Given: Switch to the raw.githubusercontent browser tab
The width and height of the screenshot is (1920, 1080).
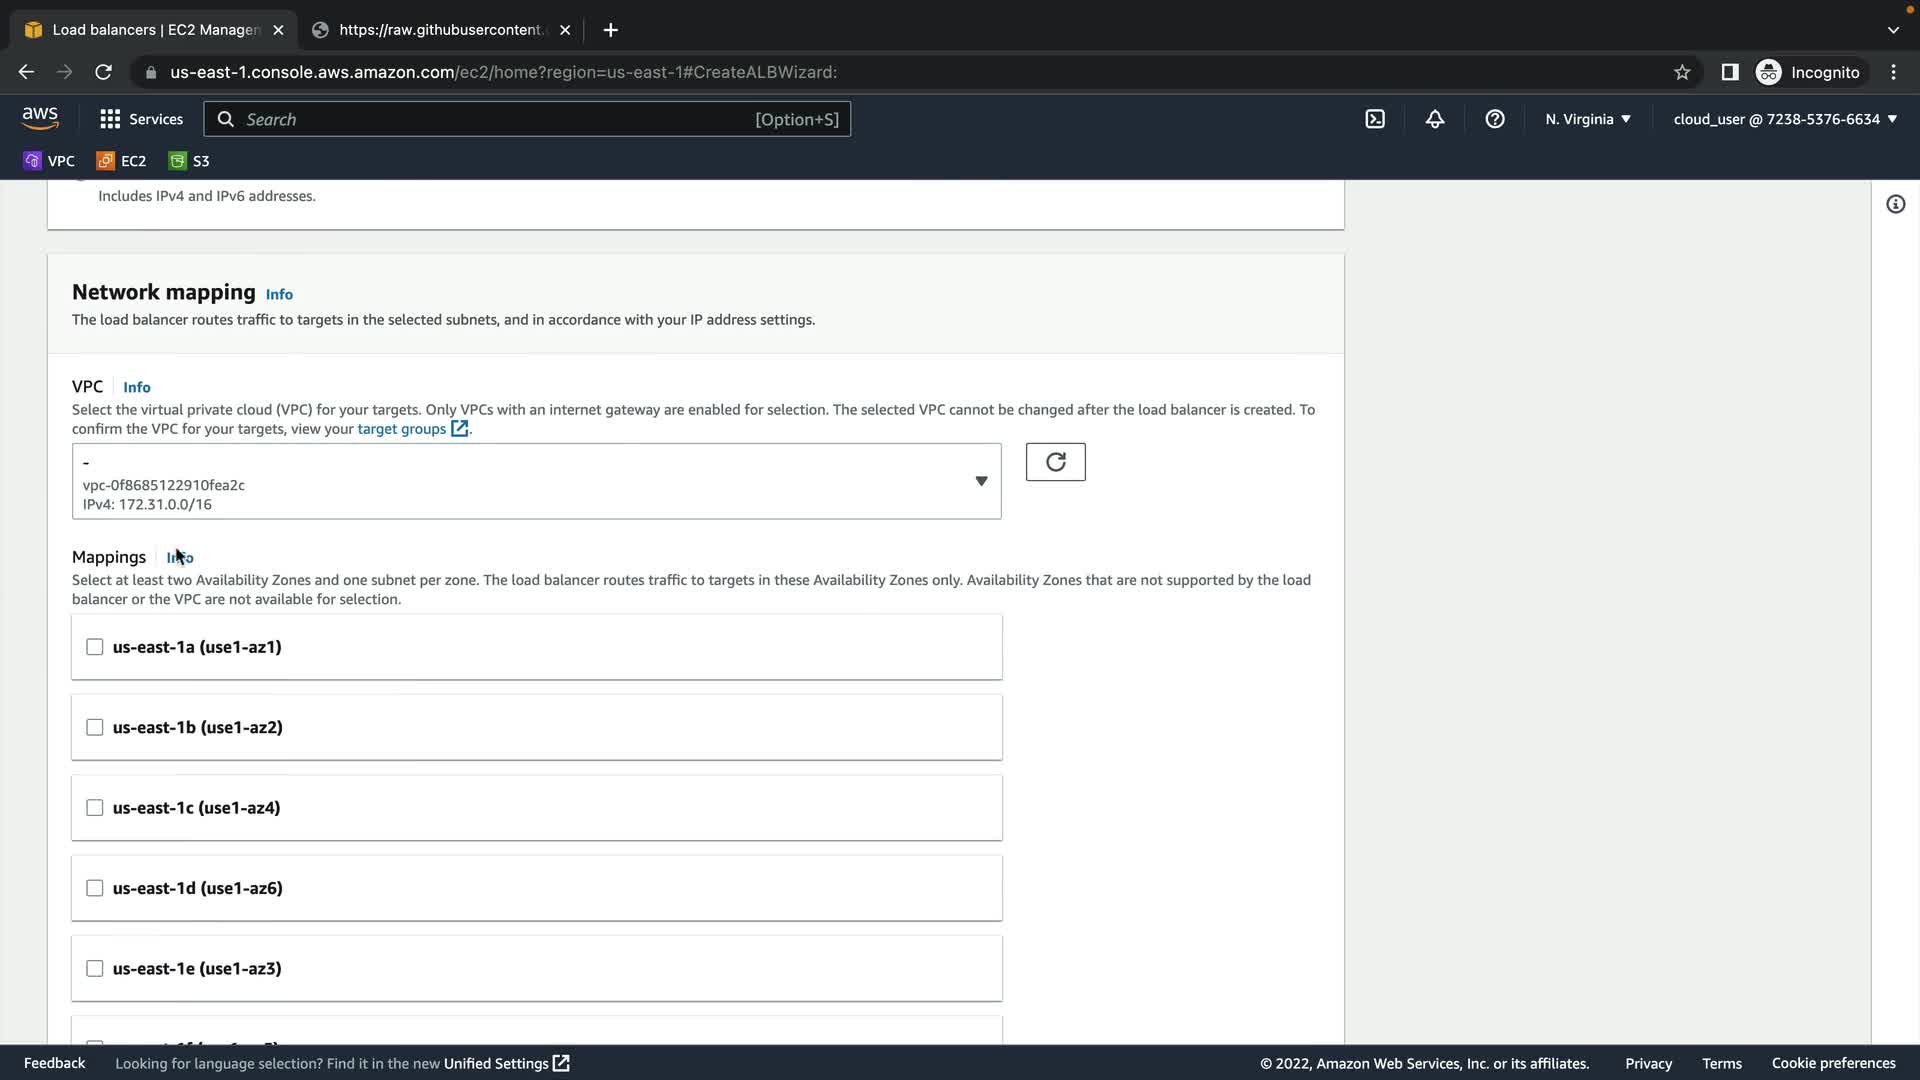Looking at the screenshot, I should pos(440,30).
